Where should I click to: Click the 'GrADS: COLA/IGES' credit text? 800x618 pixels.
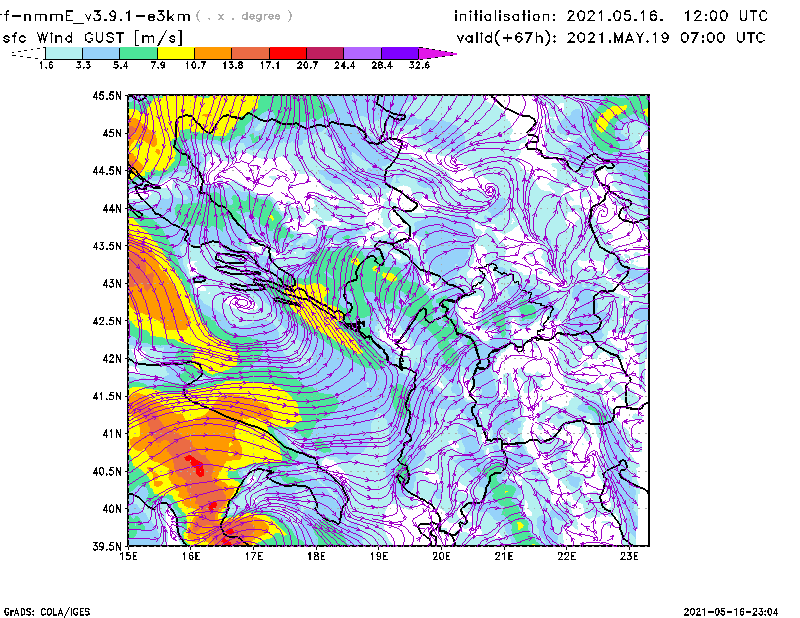(47, 612)
